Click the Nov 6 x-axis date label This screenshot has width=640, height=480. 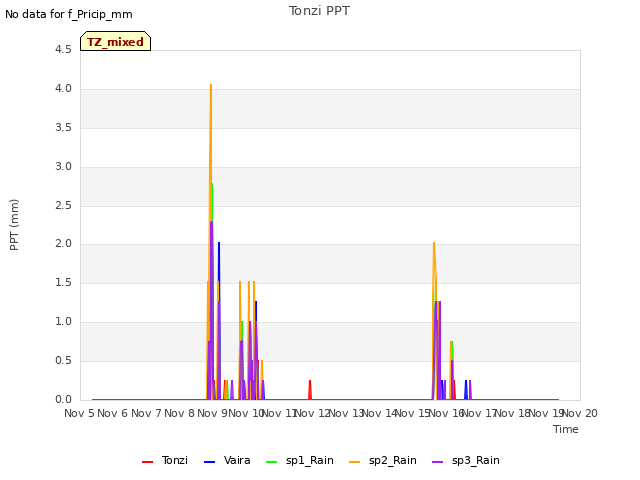tap(113, 413)
